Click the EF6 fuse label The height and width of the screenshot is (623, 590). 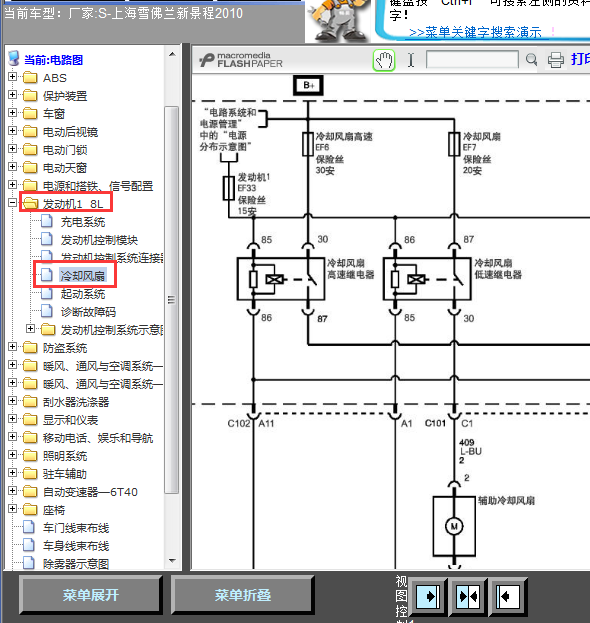(x=322, y=147)
